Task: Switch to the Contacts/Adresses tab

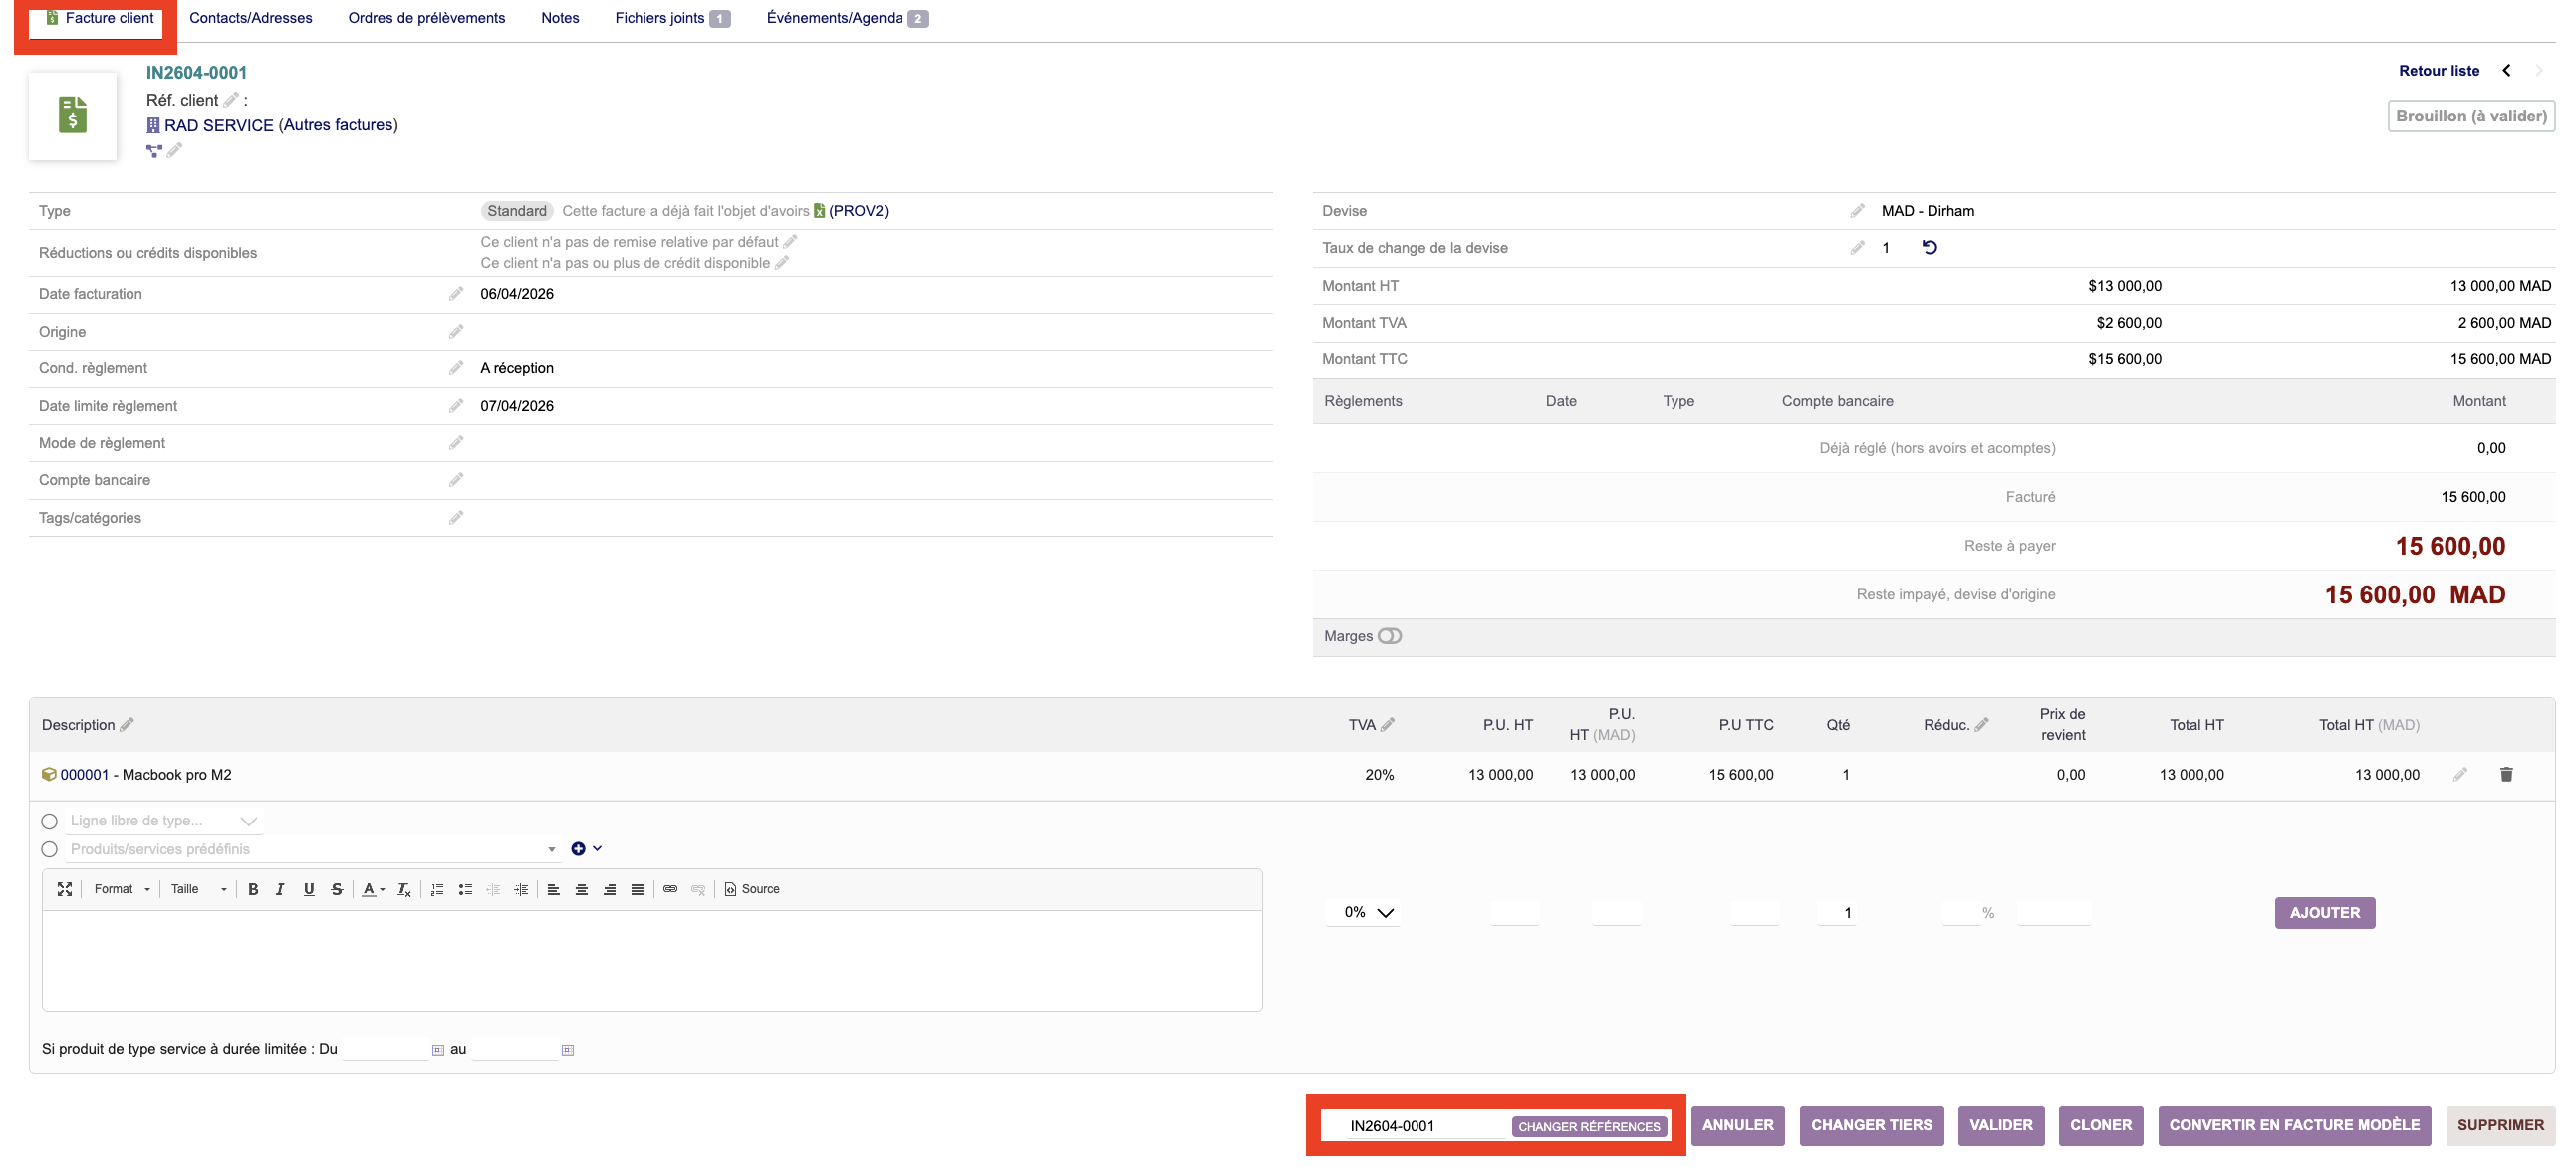Action: pos(250,18)
